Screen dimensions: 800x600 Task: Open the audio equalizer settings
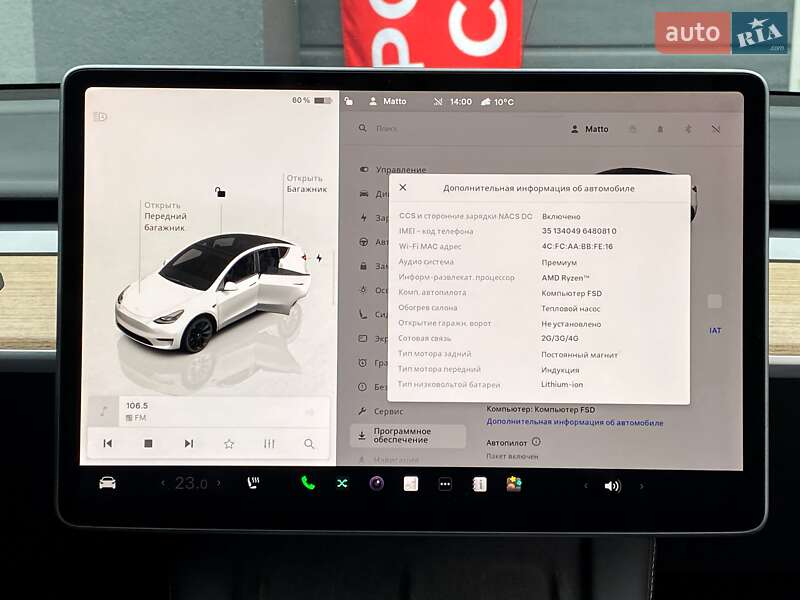pos(269,443)
